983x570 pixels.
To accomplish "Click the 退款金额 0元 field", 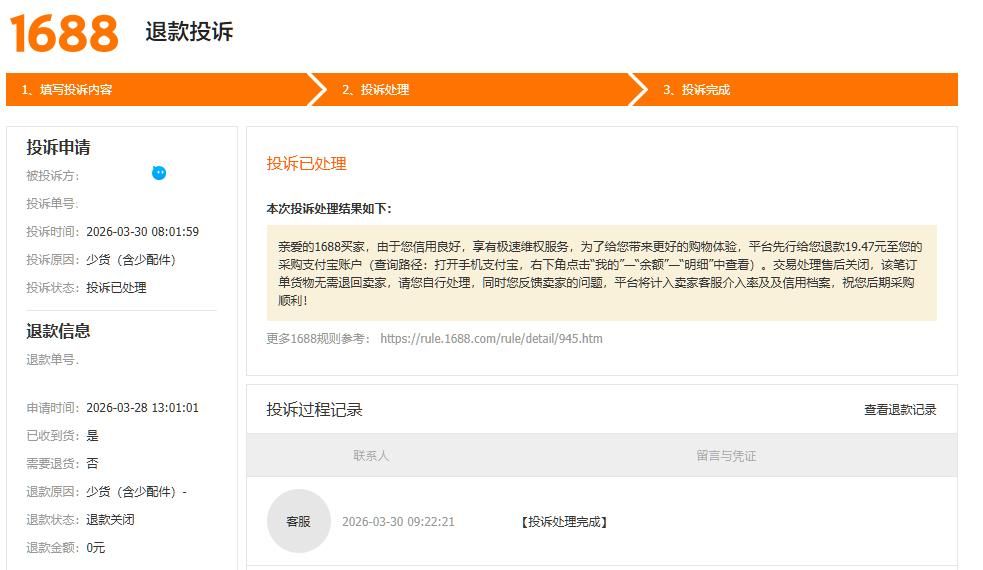I will [x=95, y=547].
